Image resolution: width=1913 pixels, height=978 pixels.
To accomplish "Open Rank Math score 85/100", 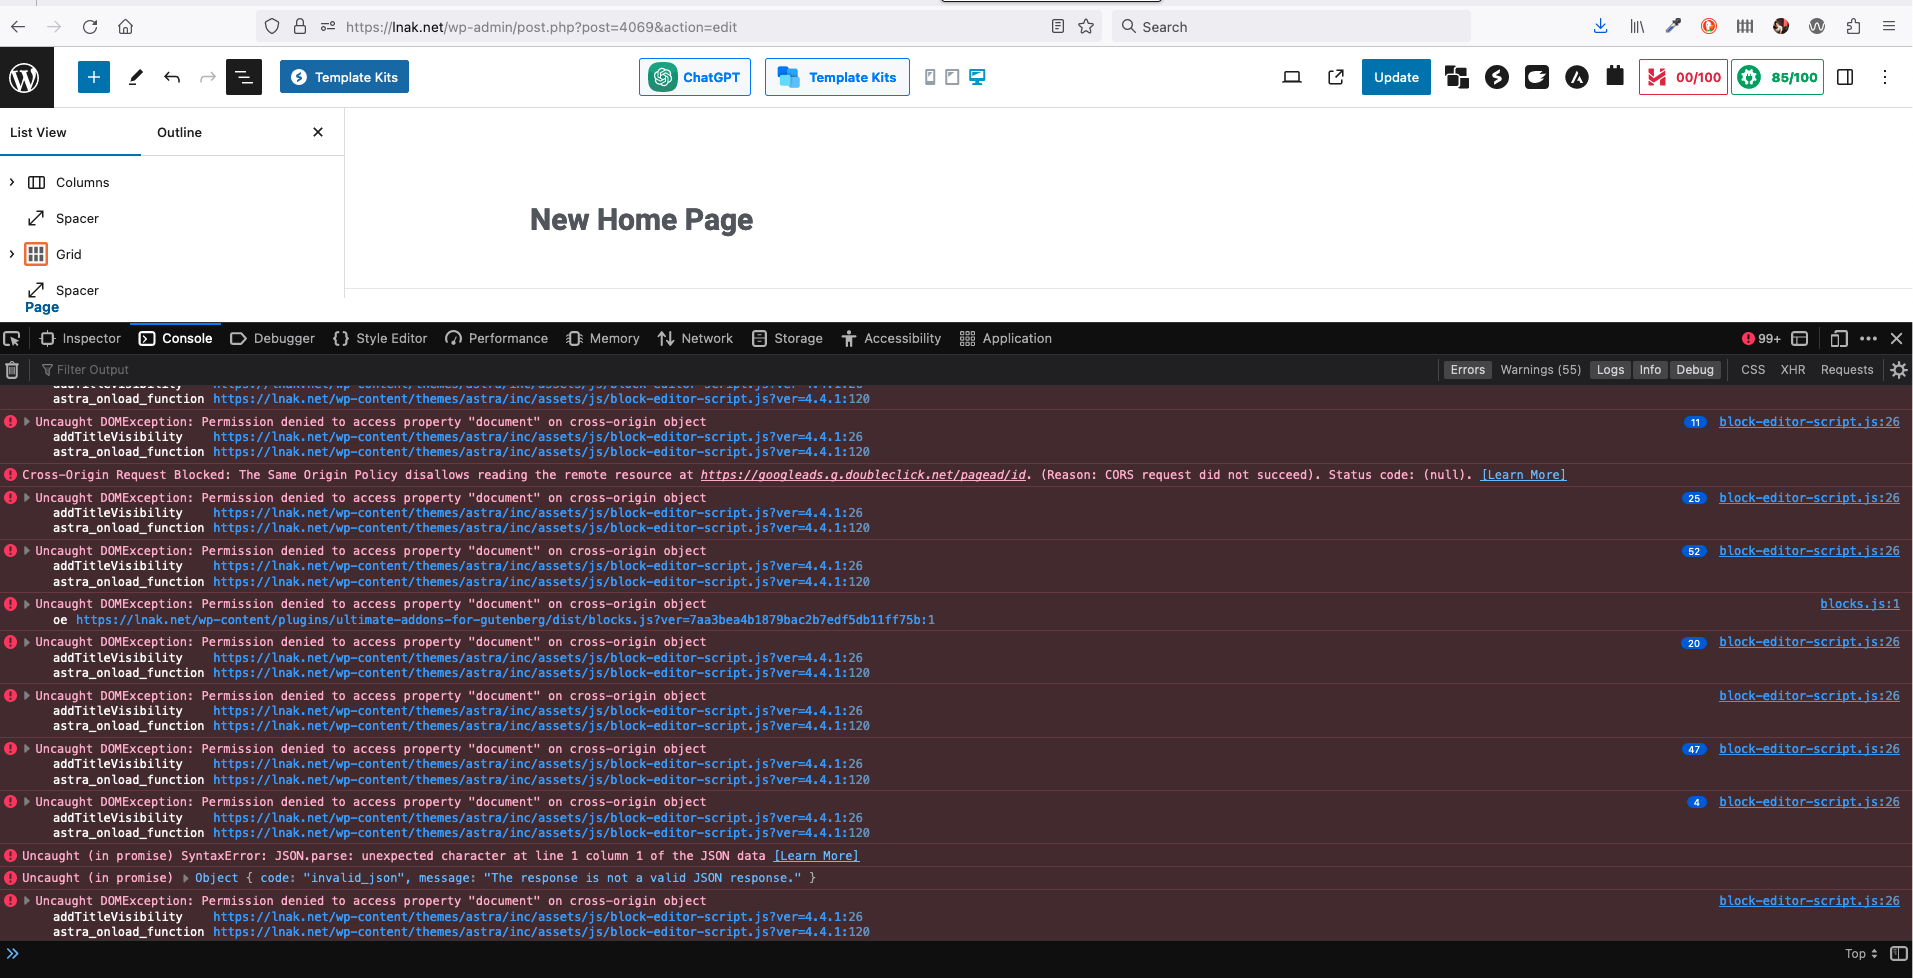I will (x=1777, y=77).
